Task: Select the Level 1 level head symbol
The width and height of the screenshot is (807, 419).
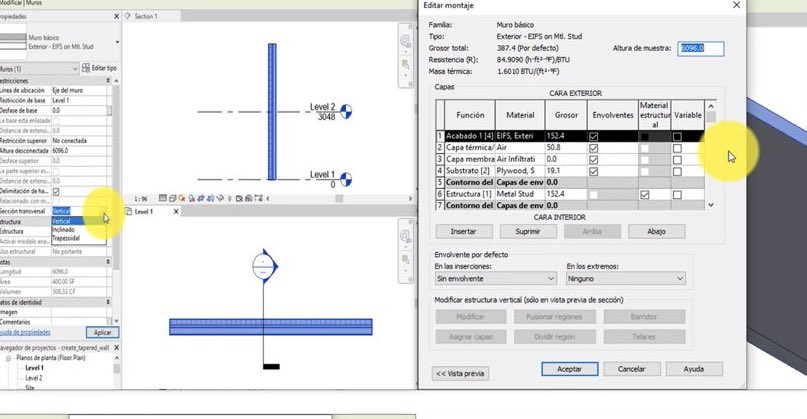Action: coord(346,179)
